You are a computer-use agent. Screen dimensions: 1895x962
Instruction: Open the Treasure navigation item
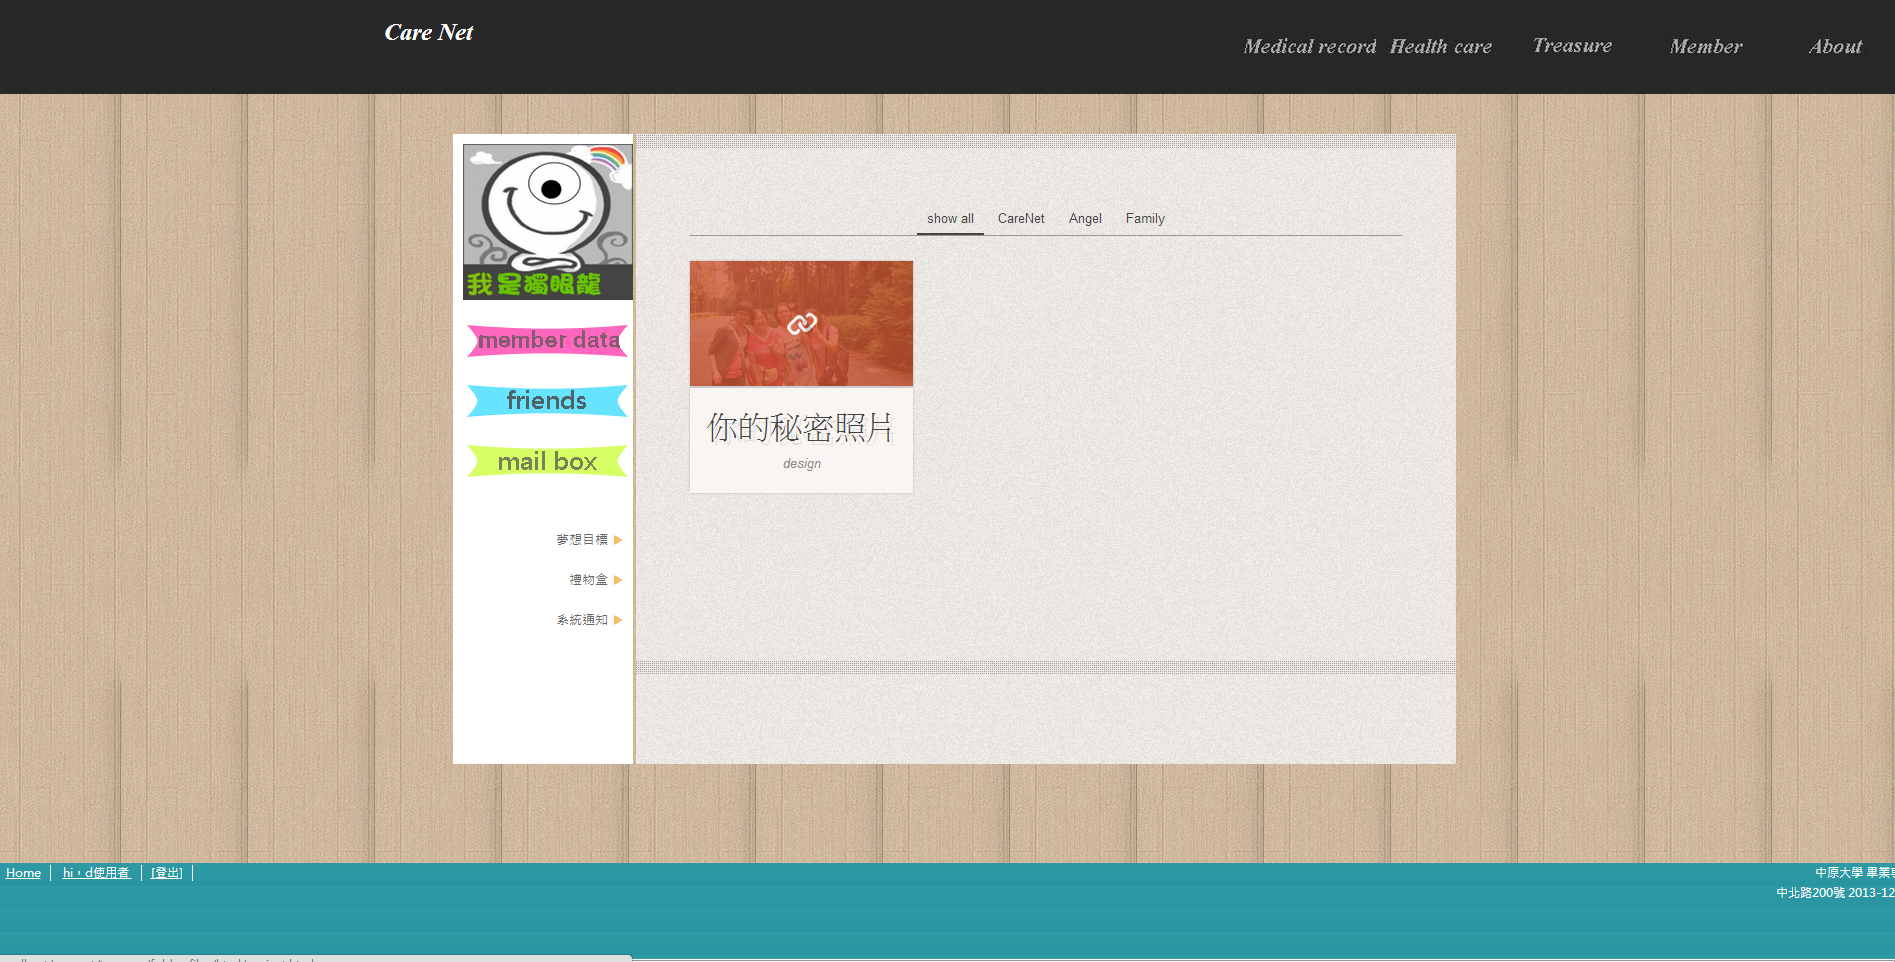[x=1572, y=46]
